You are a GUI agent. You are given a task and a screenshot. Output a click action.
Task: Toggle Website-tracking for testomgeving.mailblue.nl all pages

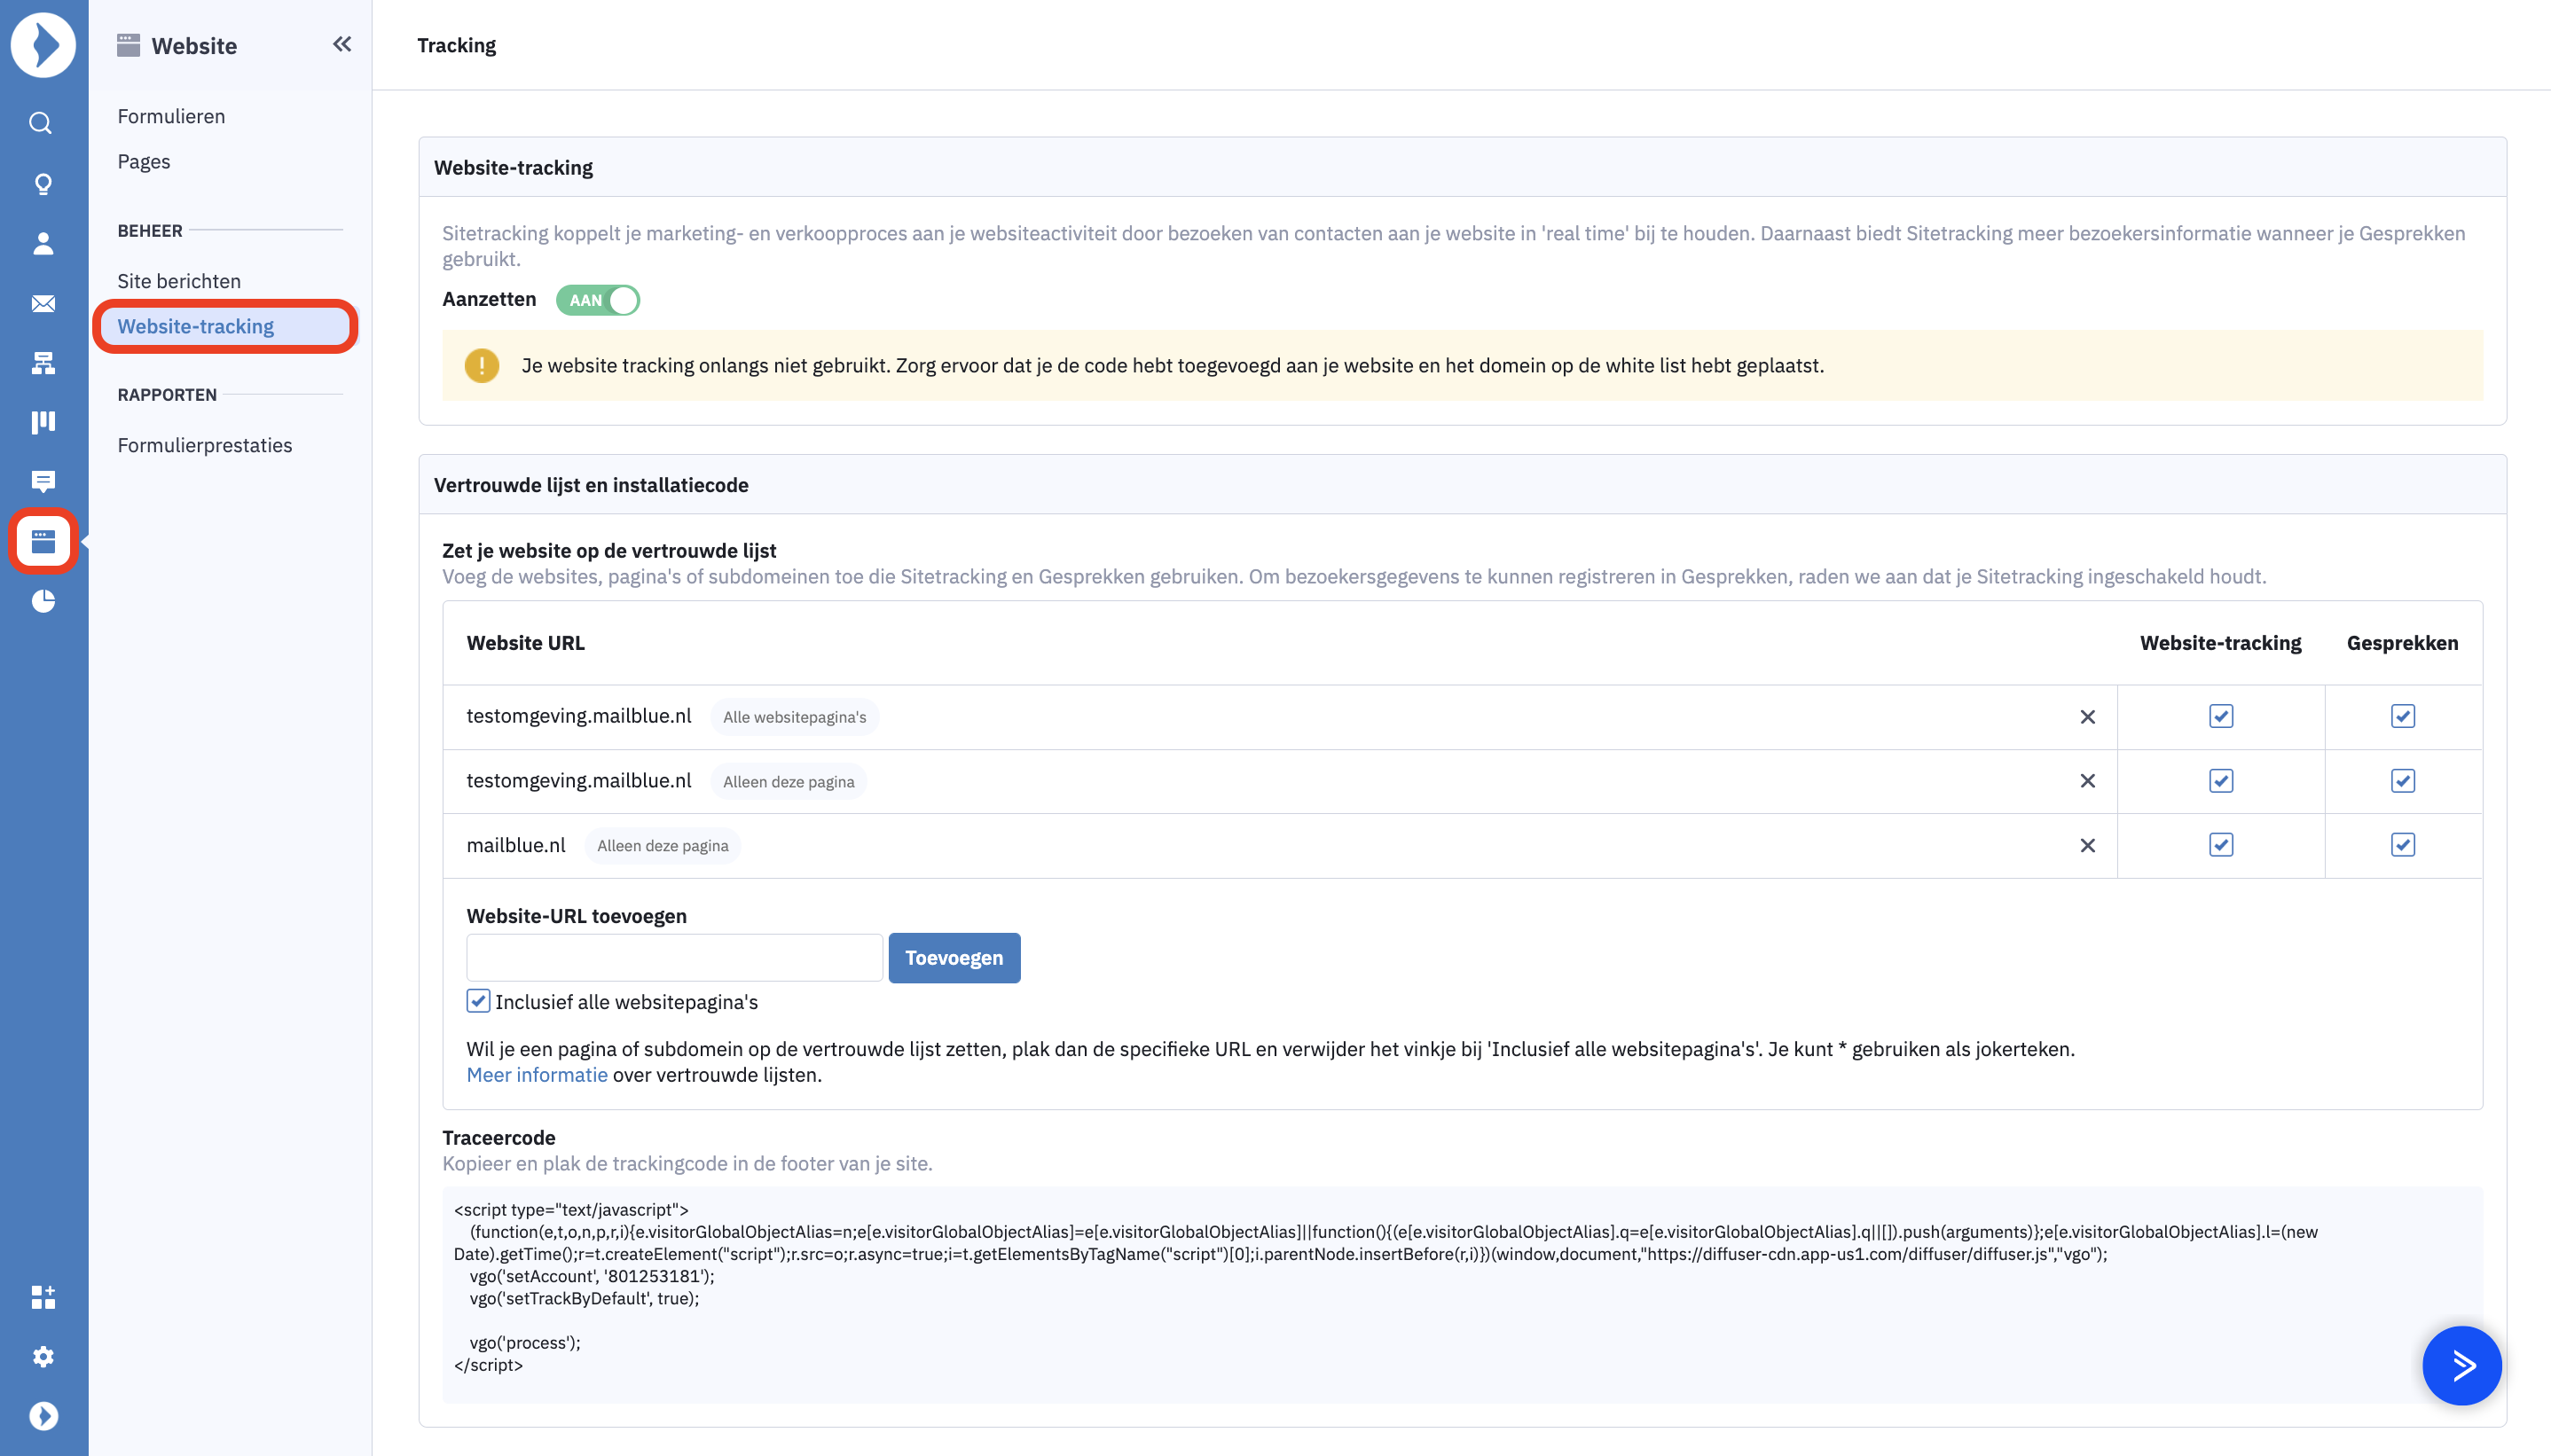[x=2220, y=716]
